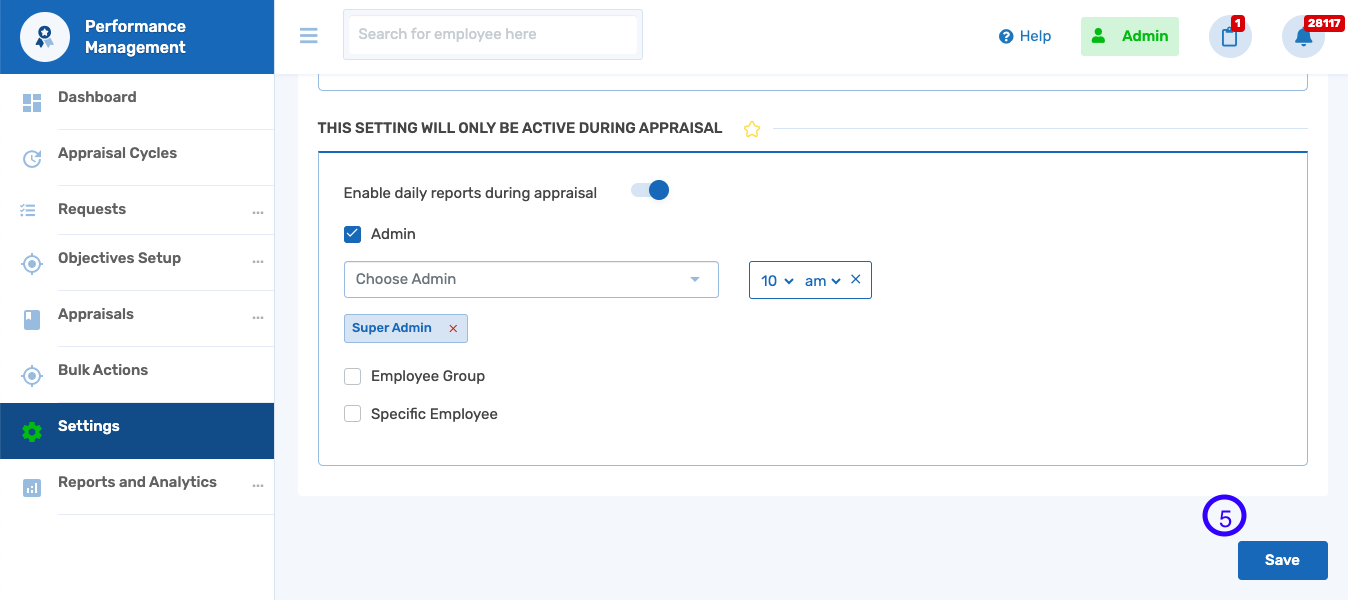Screen dimensions: 1348x600
Task: Click the Objectives Setup target icon
Action: point(31,264)
